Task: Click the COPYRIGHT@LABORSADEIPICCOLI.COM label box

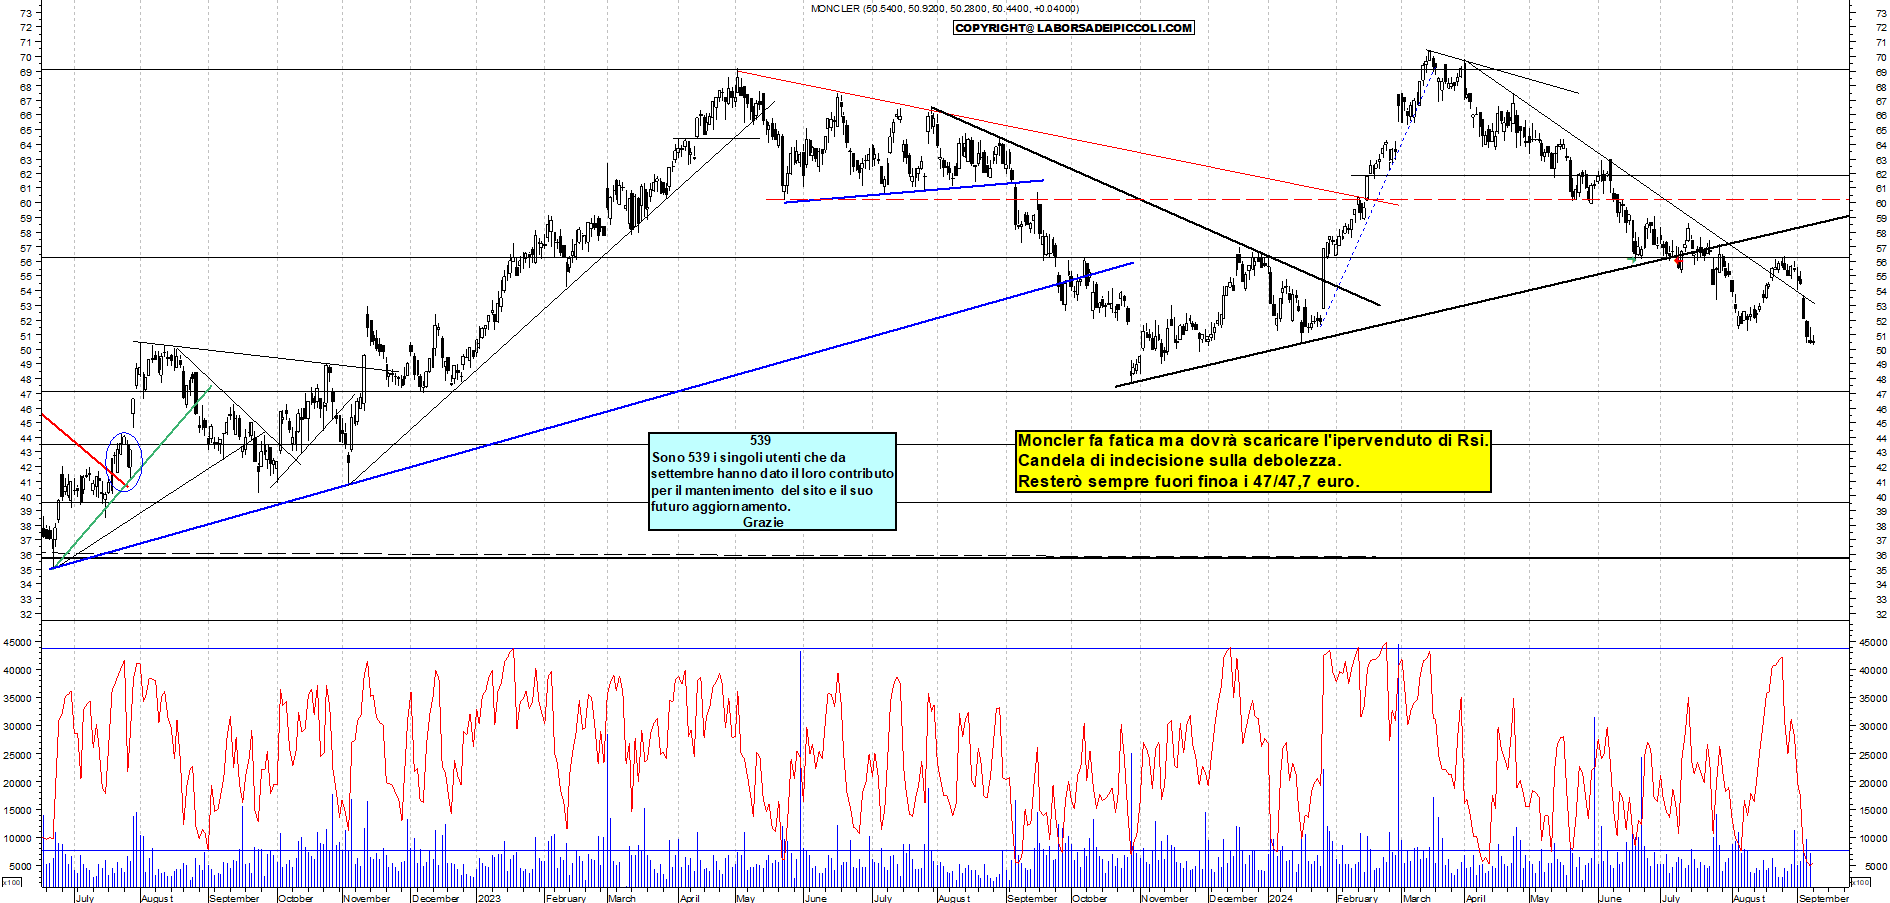Action: pos(1074,28)
